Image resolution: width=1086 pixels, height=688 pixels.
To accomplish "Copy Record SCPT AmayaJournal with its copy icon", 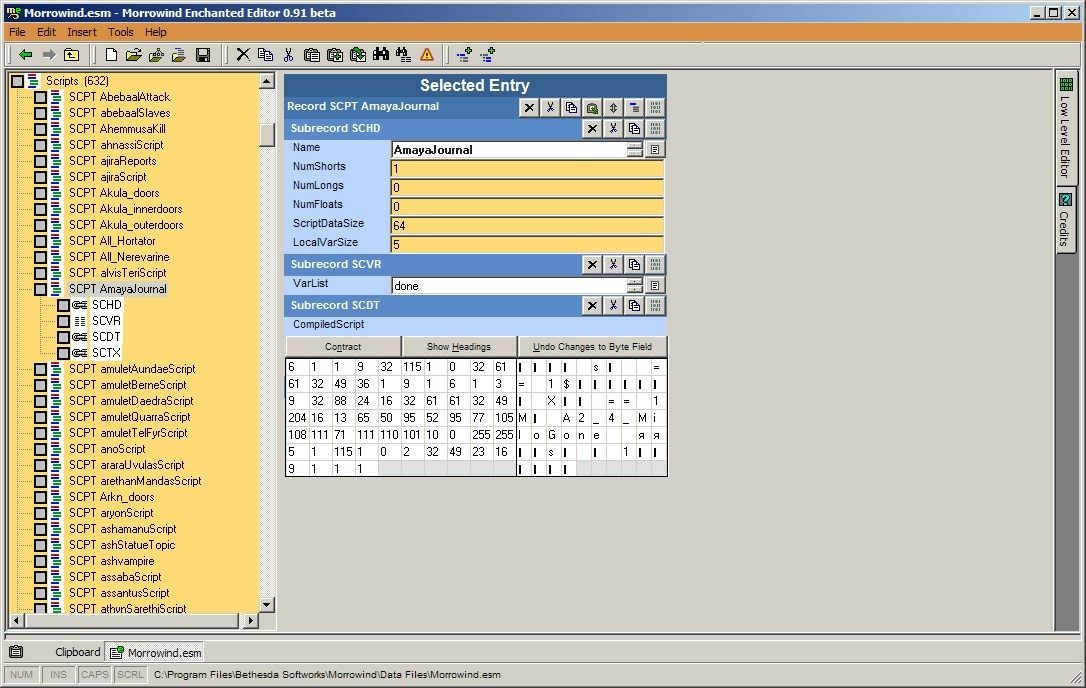I will pyautogui.click(x=571, y=107).
